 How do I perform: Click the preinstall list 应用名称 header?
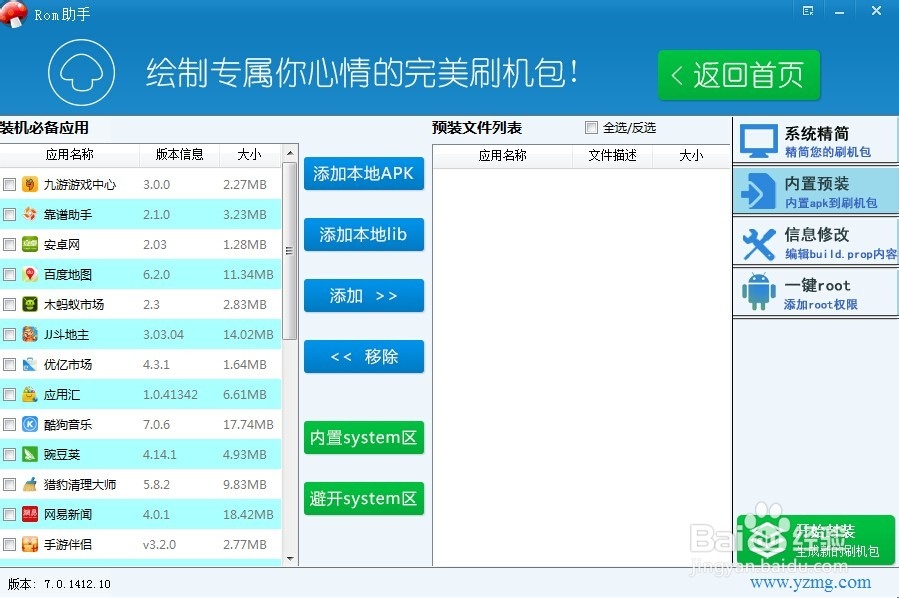coord(502,156)
